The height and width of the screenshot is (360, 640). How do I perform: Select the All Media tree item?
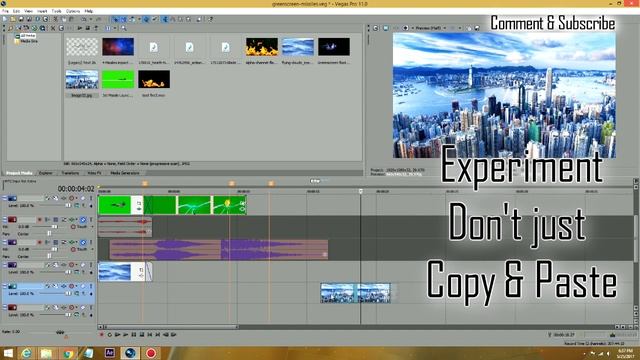(28, 36)
